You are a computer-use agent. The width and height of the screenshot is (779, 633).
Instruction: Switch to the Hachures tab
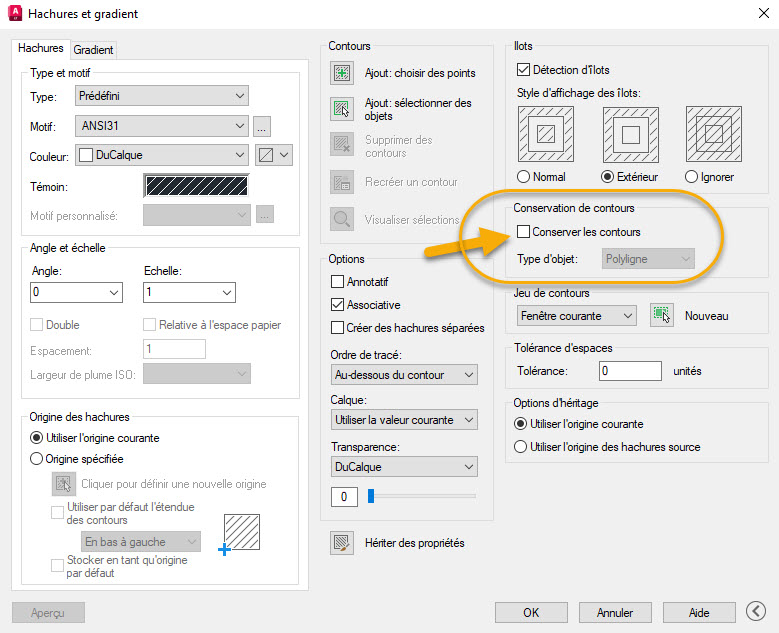[41, 48]
